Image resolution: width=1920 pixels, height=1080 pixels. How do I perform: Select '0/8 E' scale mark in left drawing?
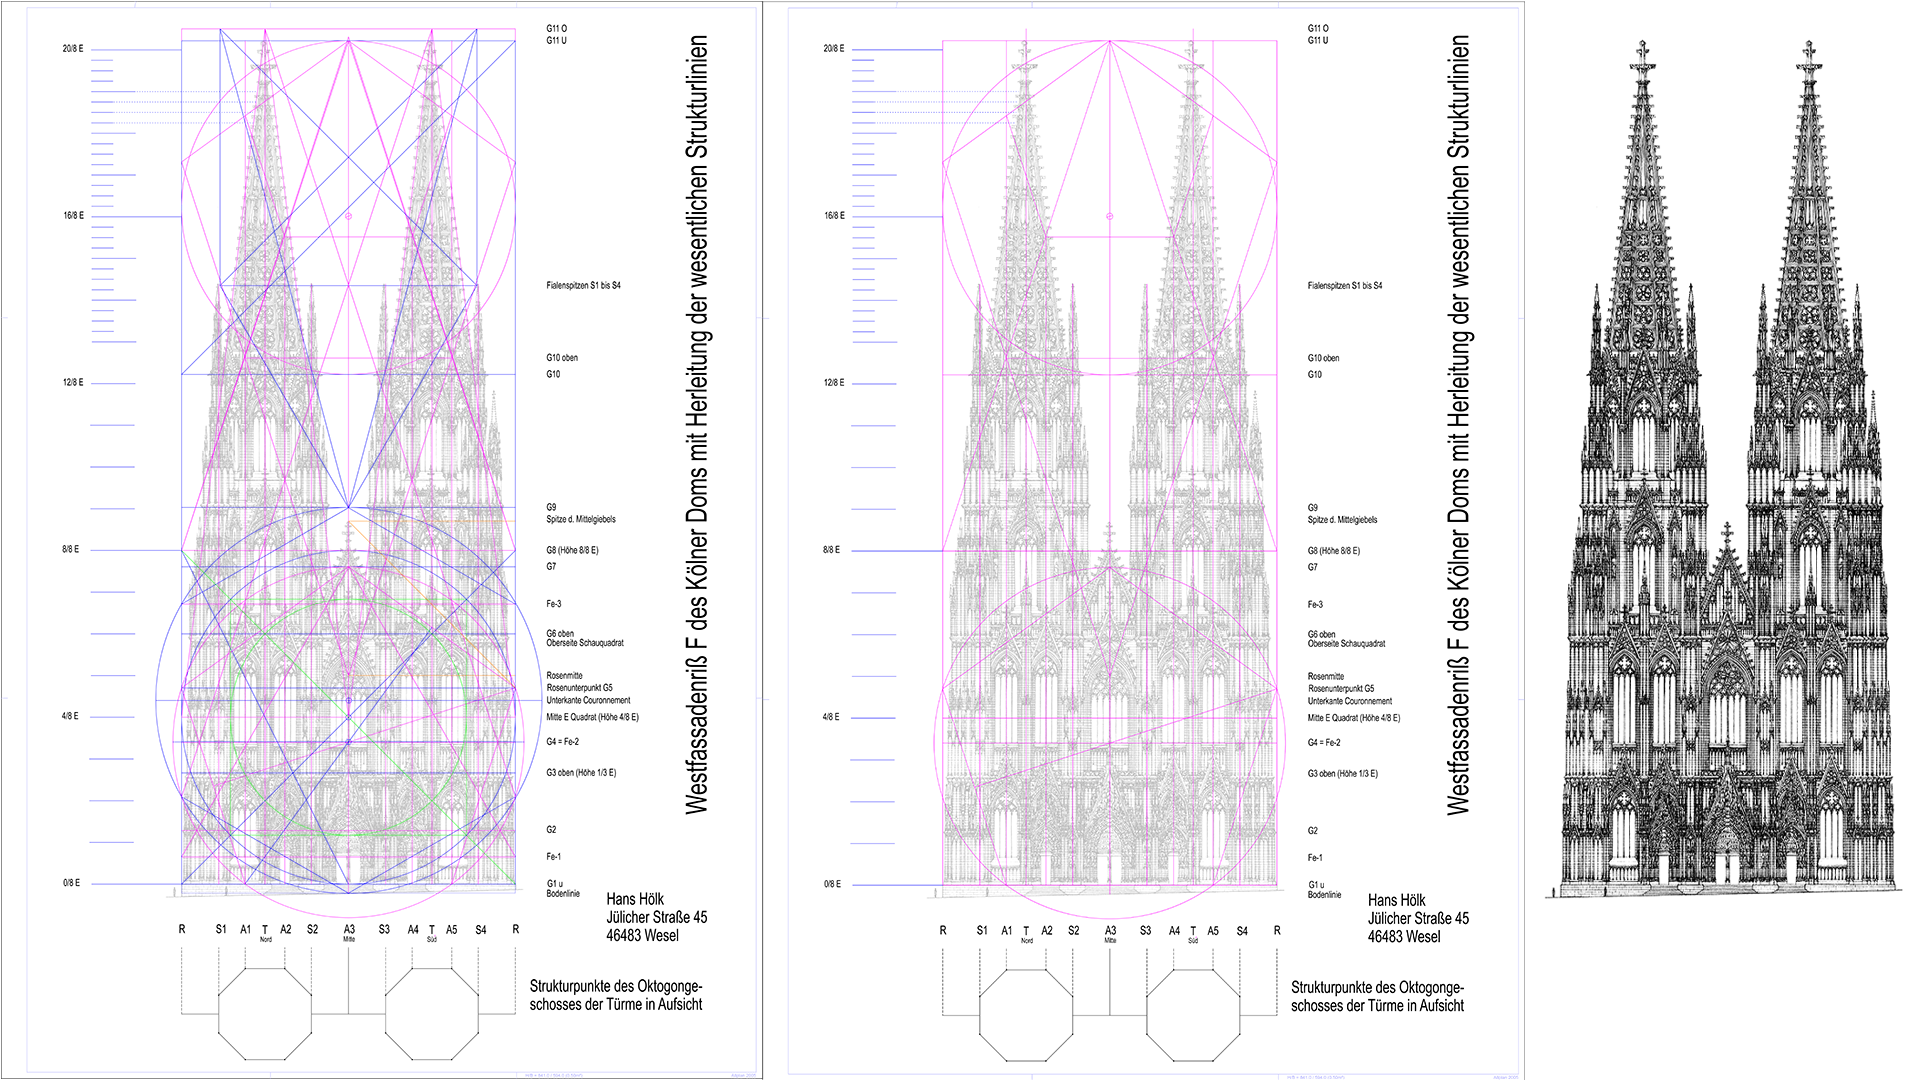pos(71,883)
